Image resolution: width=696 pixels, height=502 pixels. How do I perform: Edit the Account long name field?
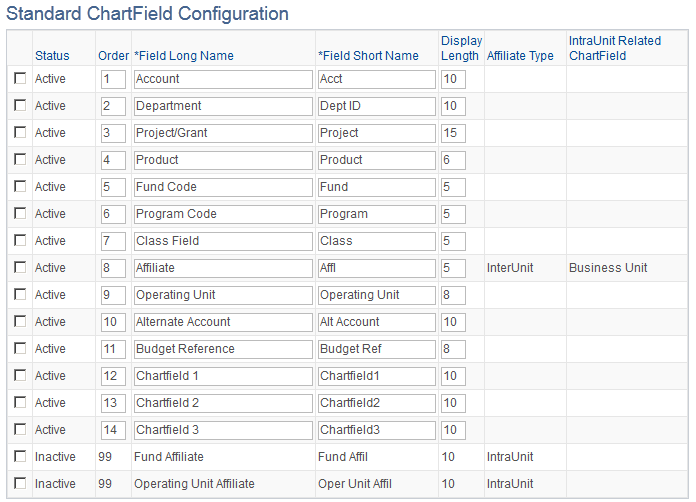click(223, 79)
